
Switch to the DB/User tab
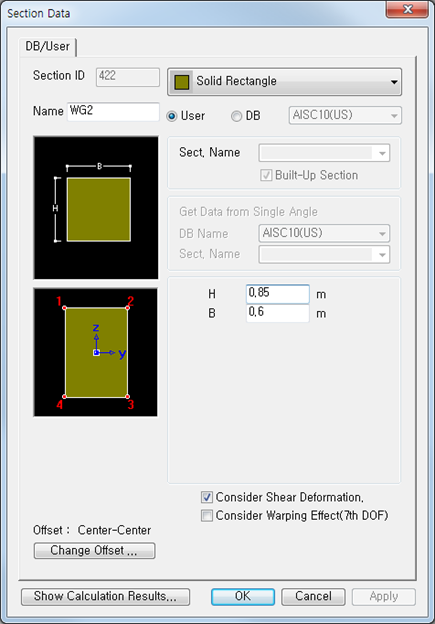[48, 47]
